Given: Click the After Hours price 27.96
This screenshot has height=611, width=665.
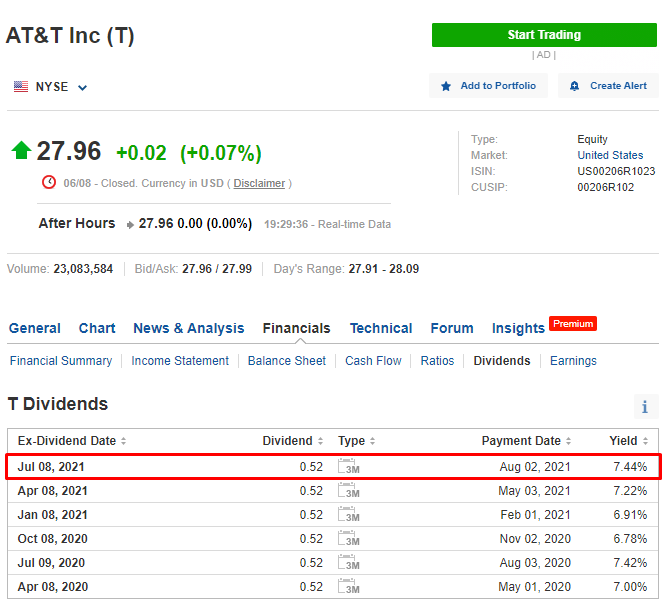Looking at the screenshot, I should [156, 223].
